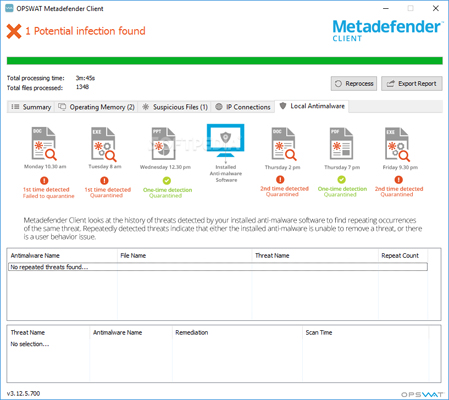The width and height of the screenshot is (449, 400).
Task: Click the Thursday 7 pm PDF scan icon
Action: tap(341, 144)
